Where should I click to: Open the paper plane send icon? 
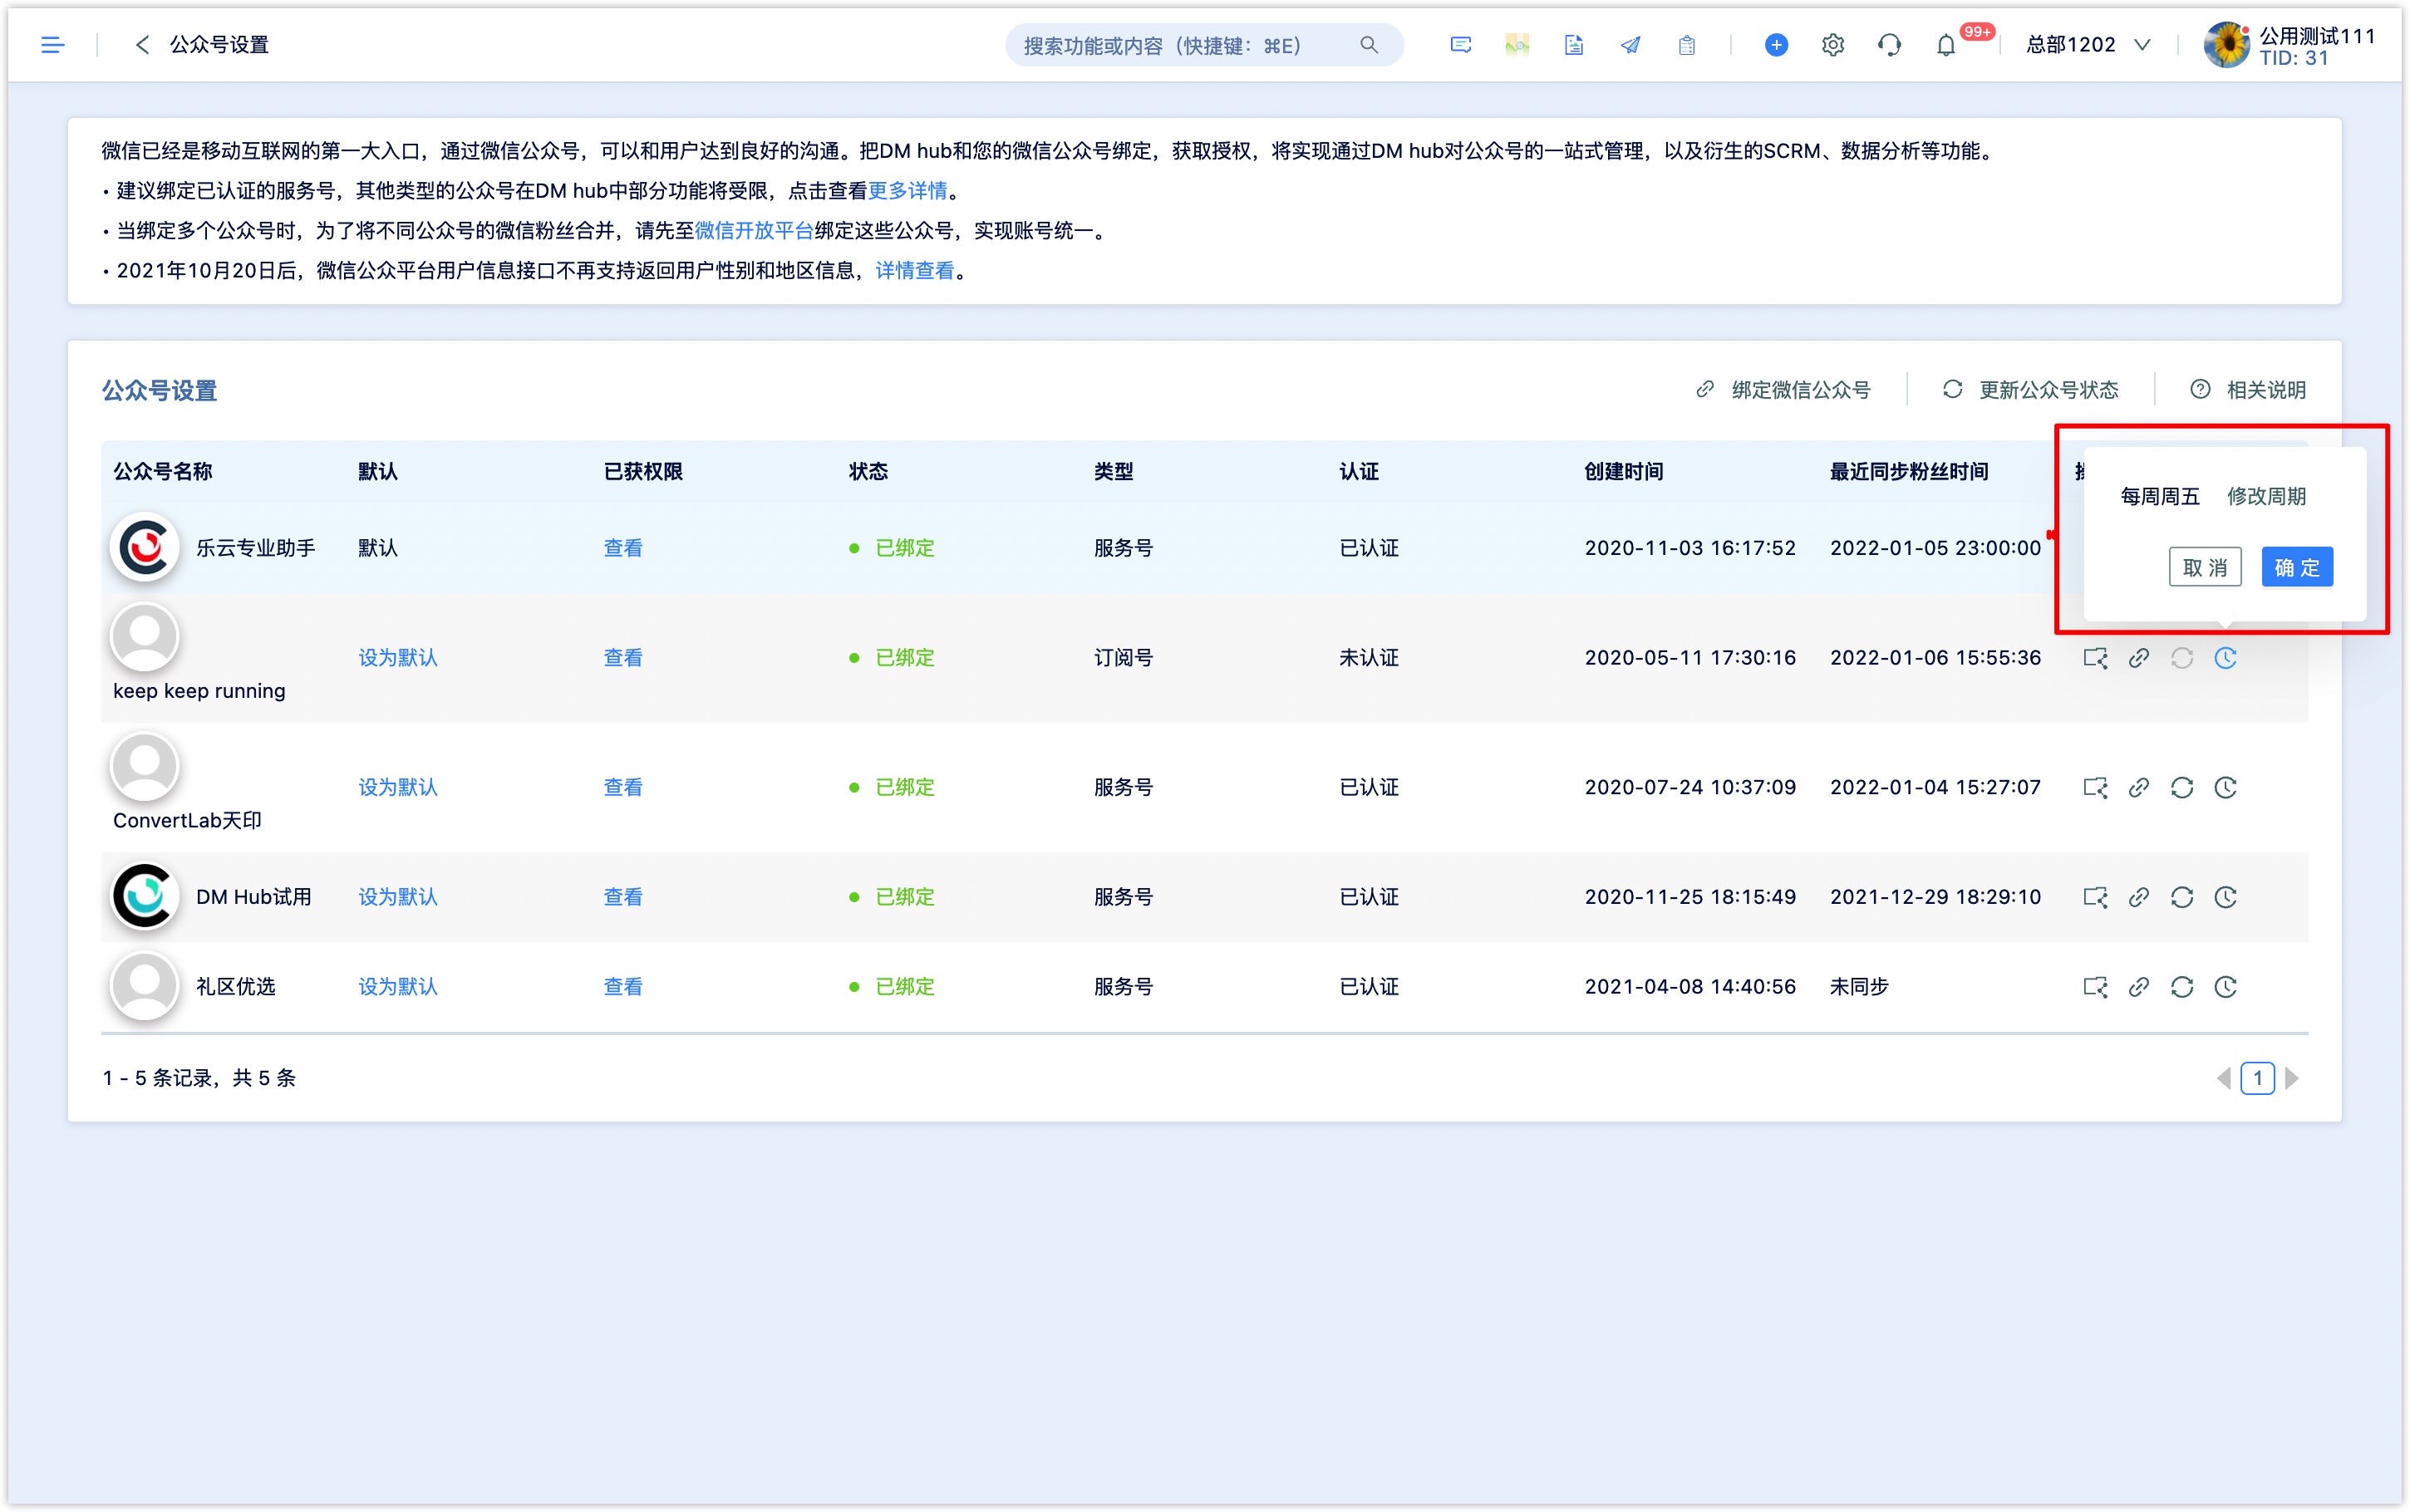tap(1630, 45)
